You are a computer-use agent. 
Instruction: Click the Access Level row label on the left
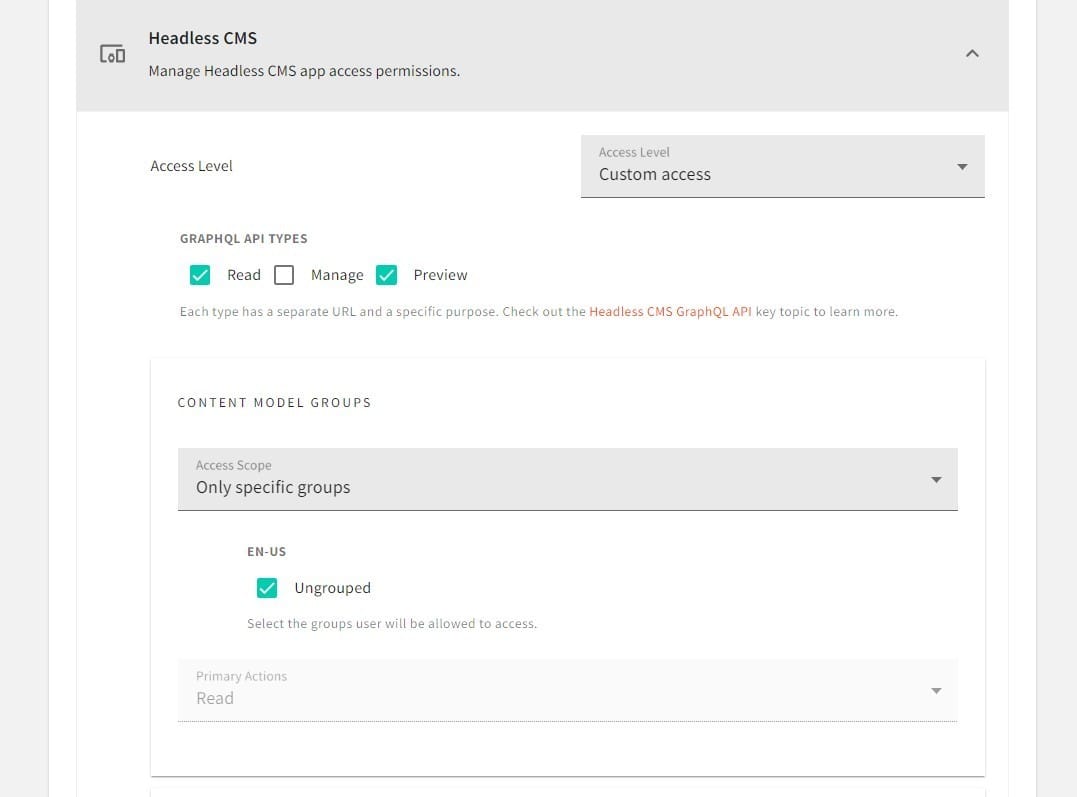click(x=191, y=166)
